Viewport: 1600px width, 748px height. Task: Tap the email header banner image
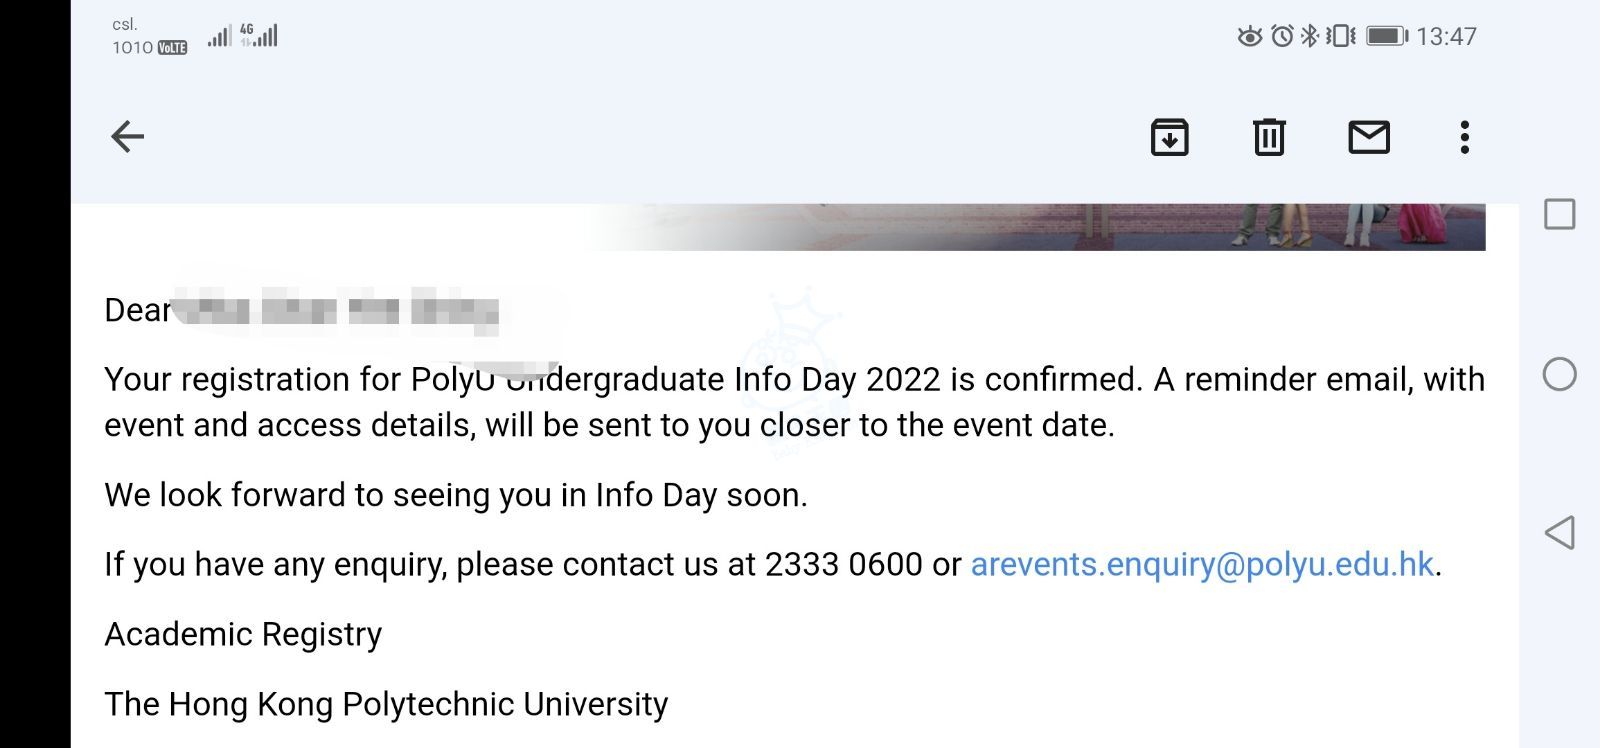(x=1040, y=227)
